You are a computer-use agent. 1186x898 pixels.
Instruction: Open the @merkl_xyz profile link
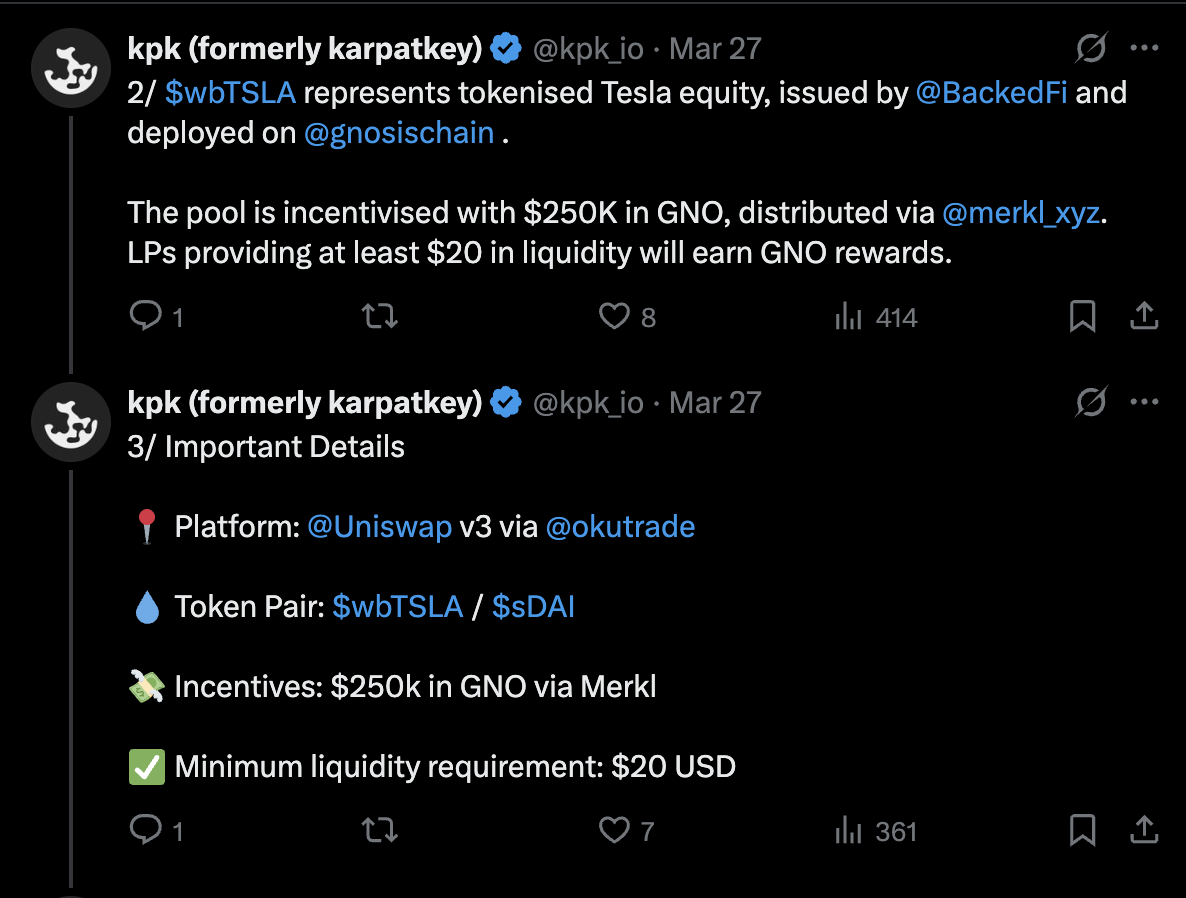pyautogui.click(x=1020, y=213)
